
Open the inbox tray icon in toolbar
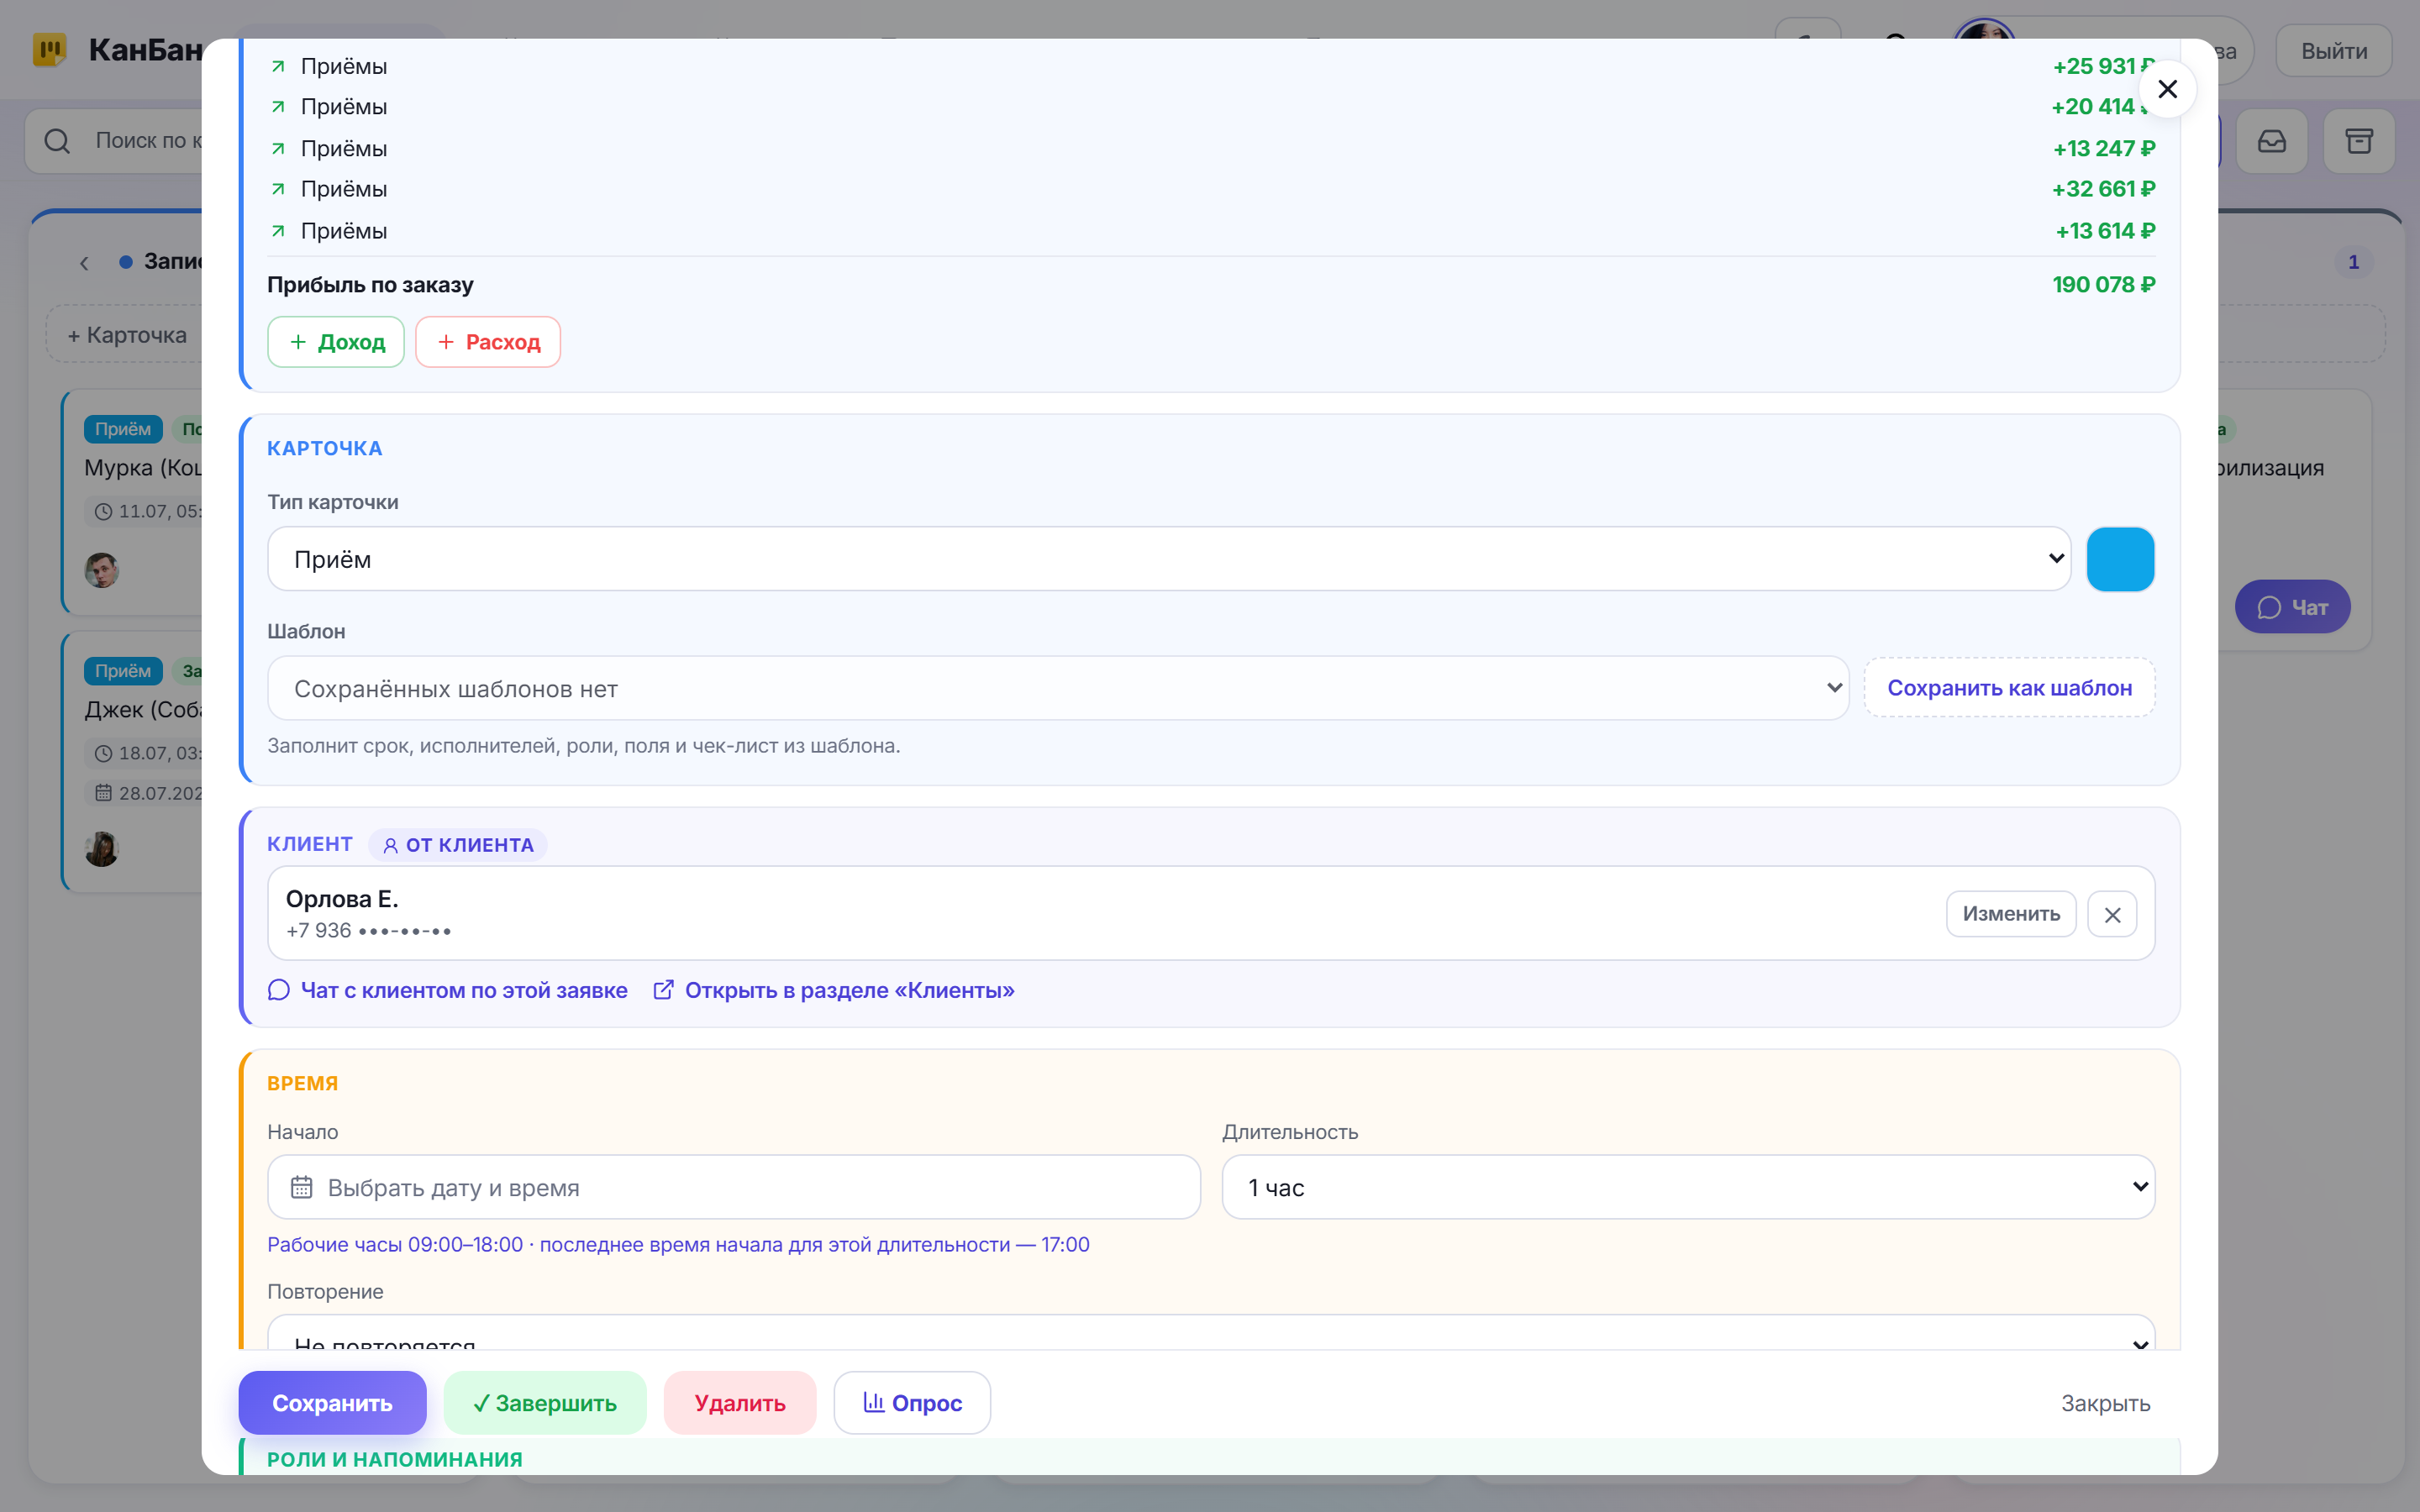tap(2272, 141)
